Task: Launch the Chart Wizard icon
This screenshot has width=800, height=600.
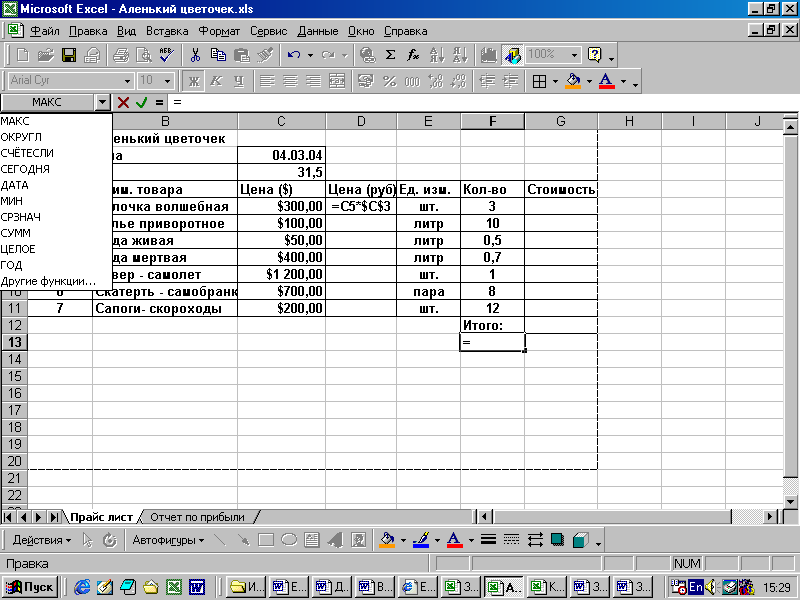Action: pyautogui.click(x=489, y=55)
